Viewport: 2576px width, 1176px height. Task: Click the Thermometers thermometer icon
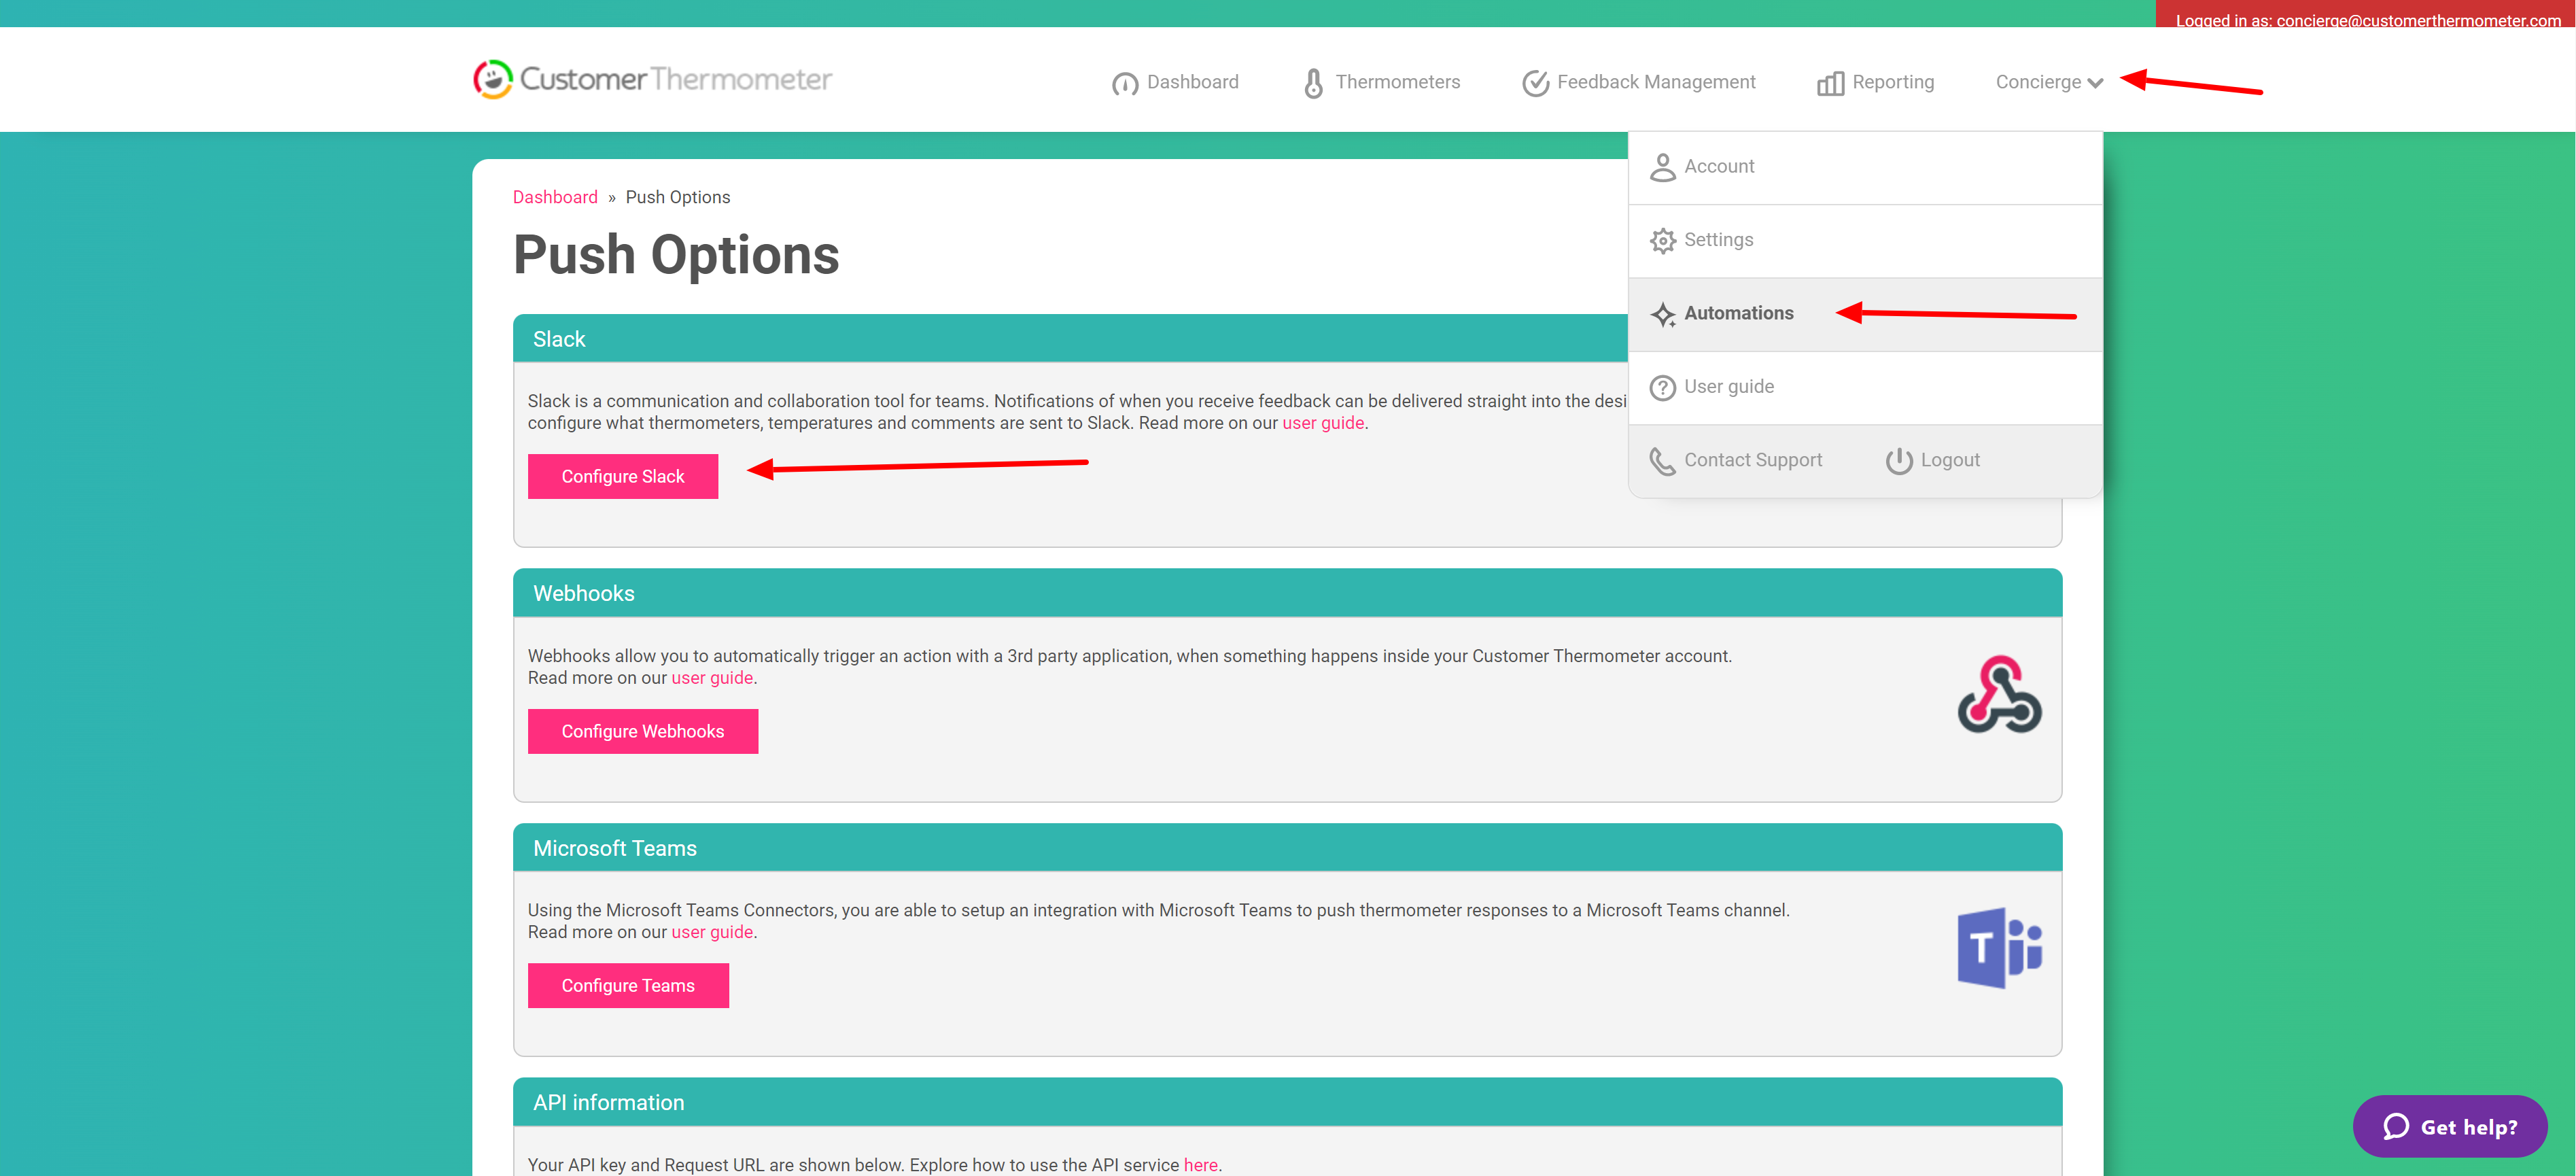tap(1313, 83)
